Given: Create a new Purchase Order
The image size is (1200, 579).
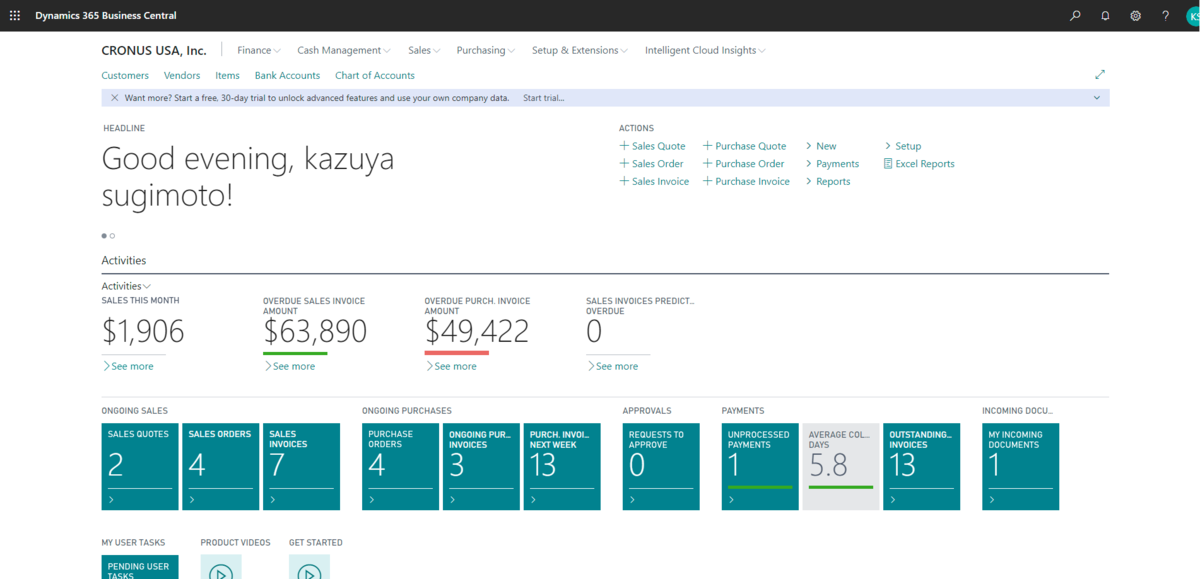Looking at the screenshot, I should click(x=744, y=164).
